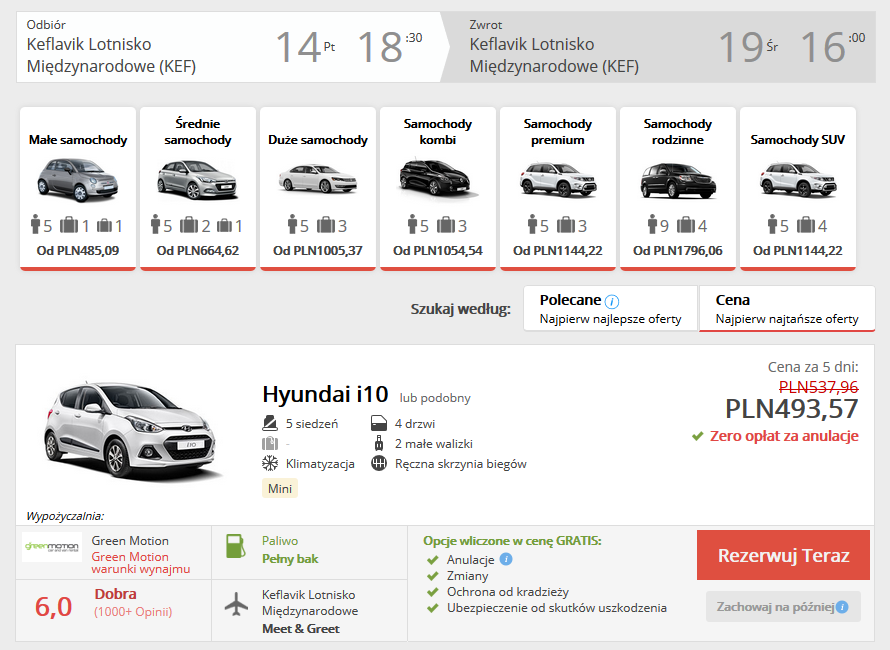Click the Dobra rating label

click(x=115, y=594)
